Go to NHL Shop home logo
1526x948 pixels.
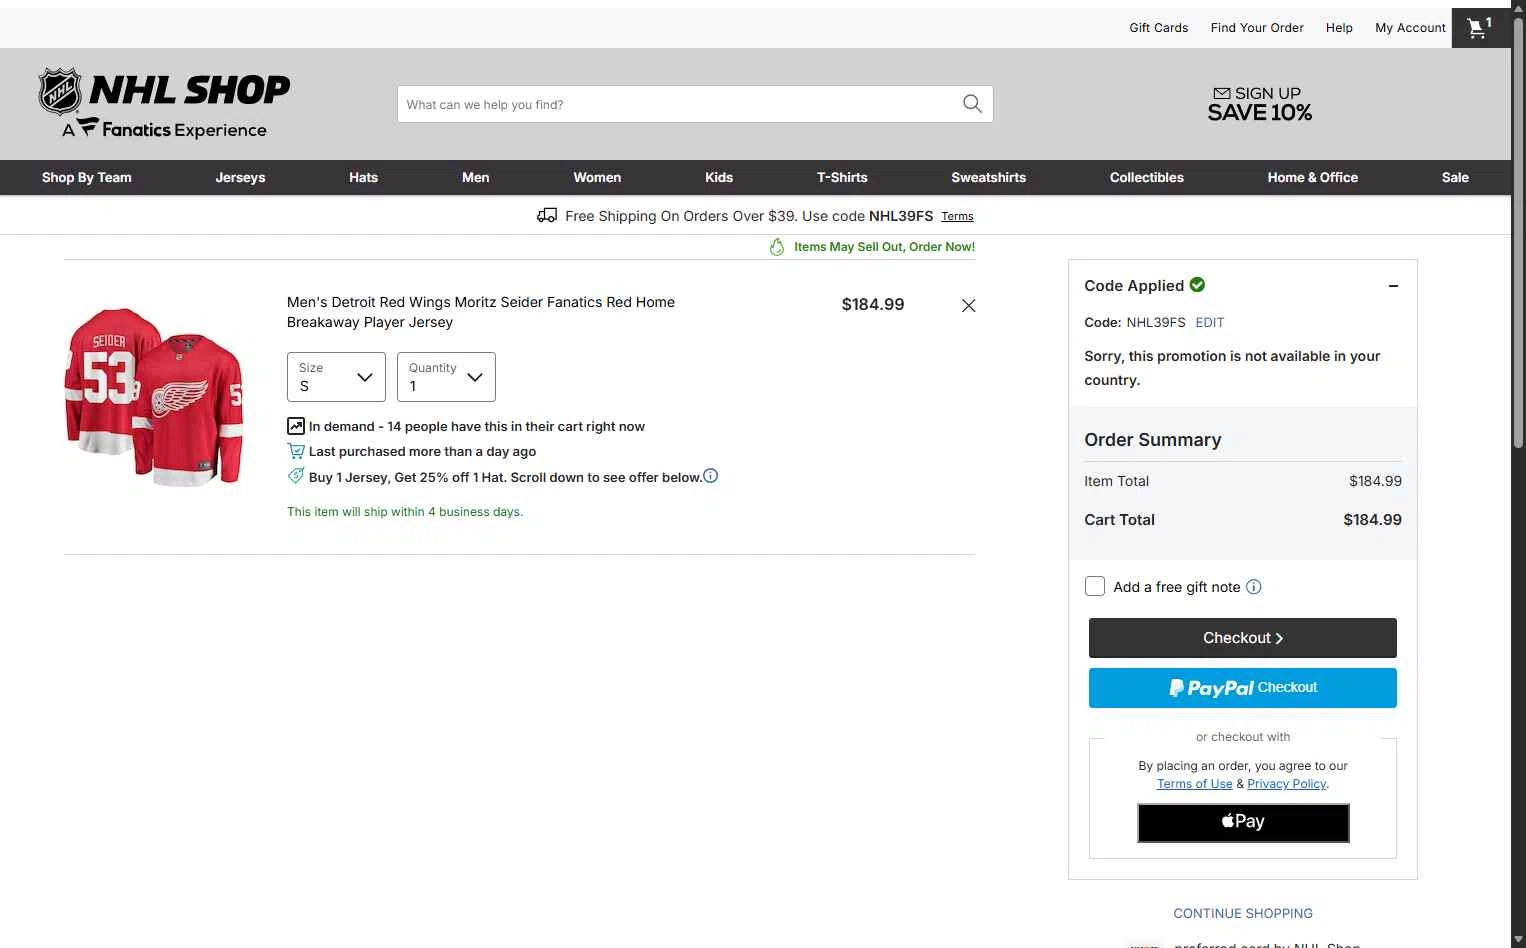[164, 103]
